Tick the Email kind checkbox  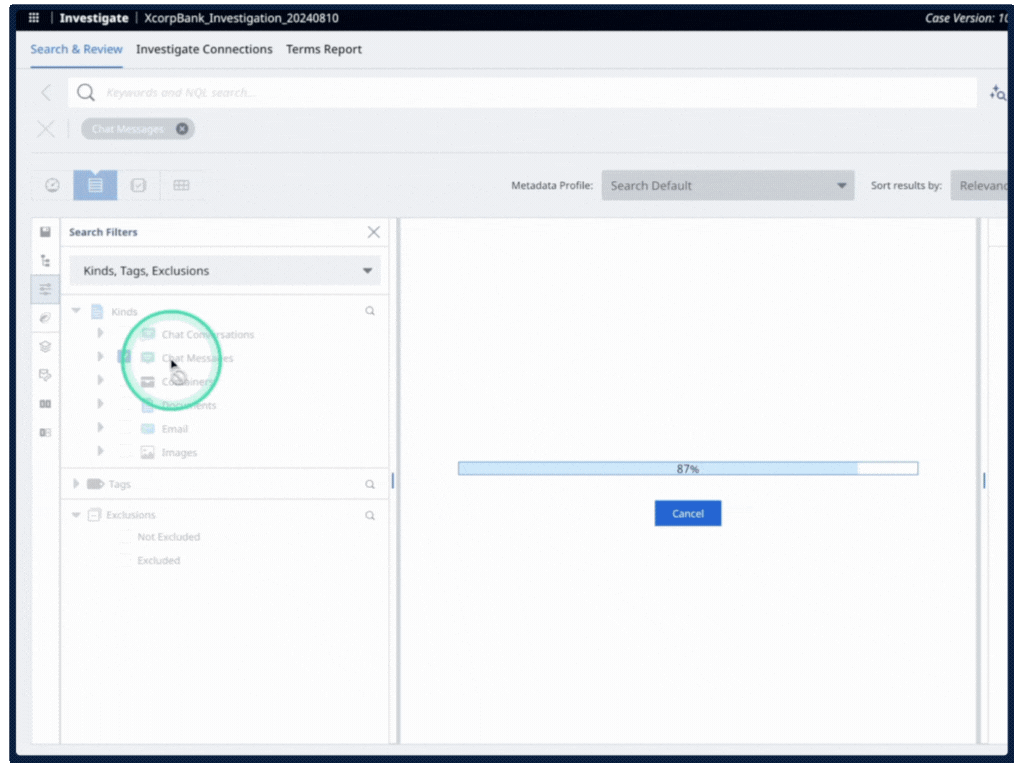[x=124, y=428]
